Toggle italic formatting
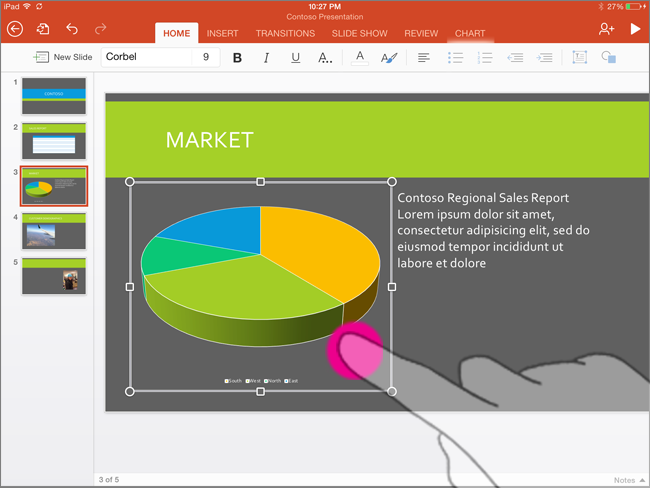This screenshot has width=650, height=488. [266, 58]
